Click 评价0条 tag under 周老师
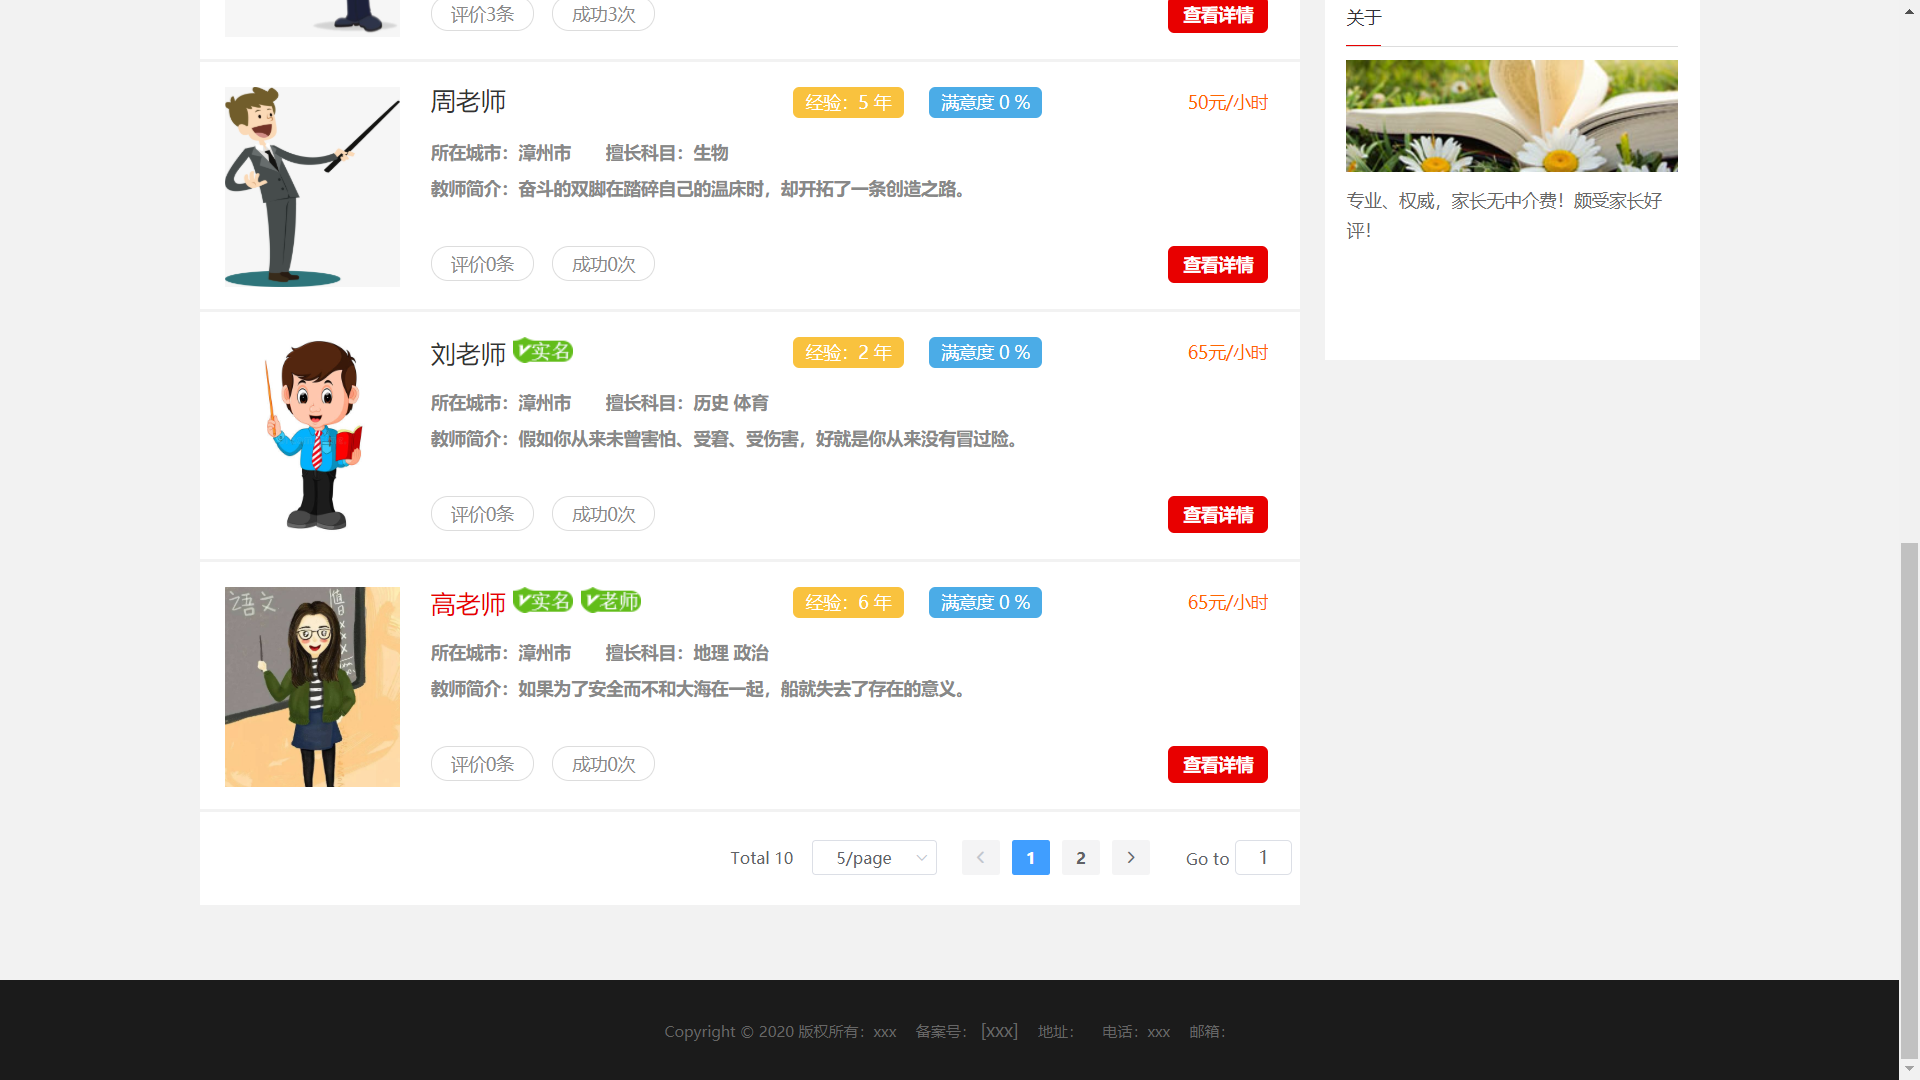The height and width of the screenshot is (1080, 1920). tap(482, 264)
